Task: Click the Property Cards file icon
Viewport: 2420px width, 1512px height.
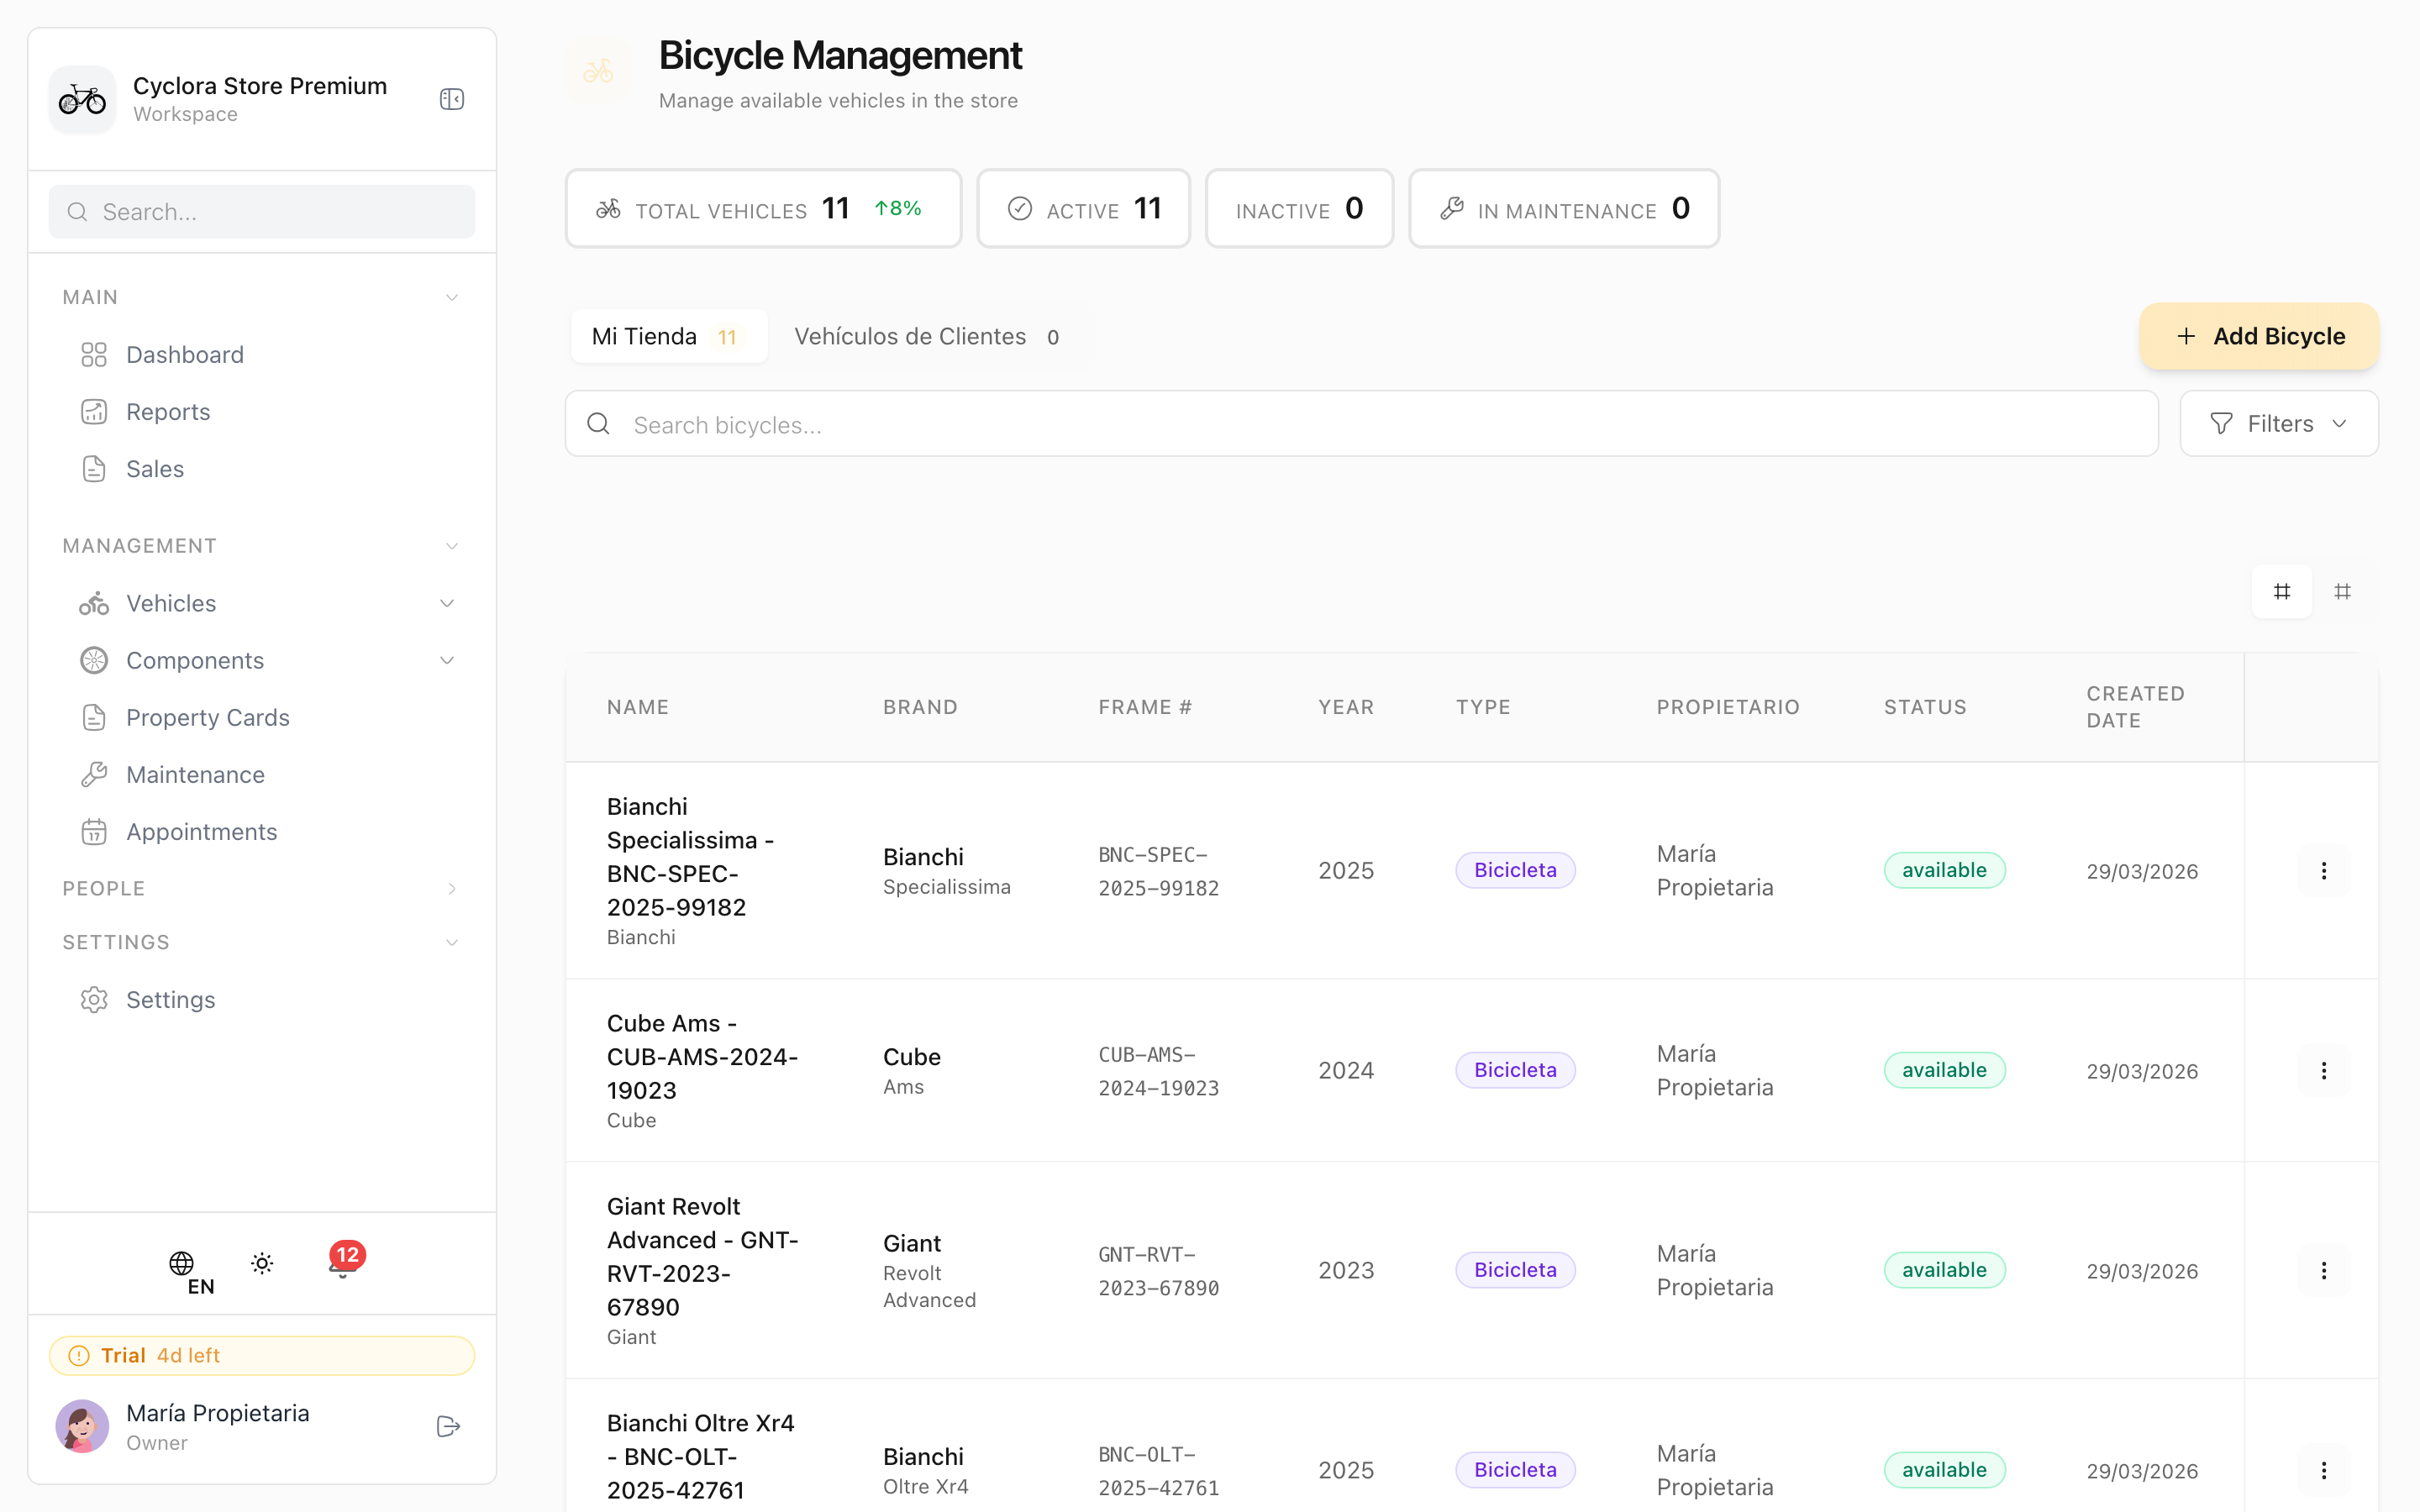Action: tap(94, 717)
